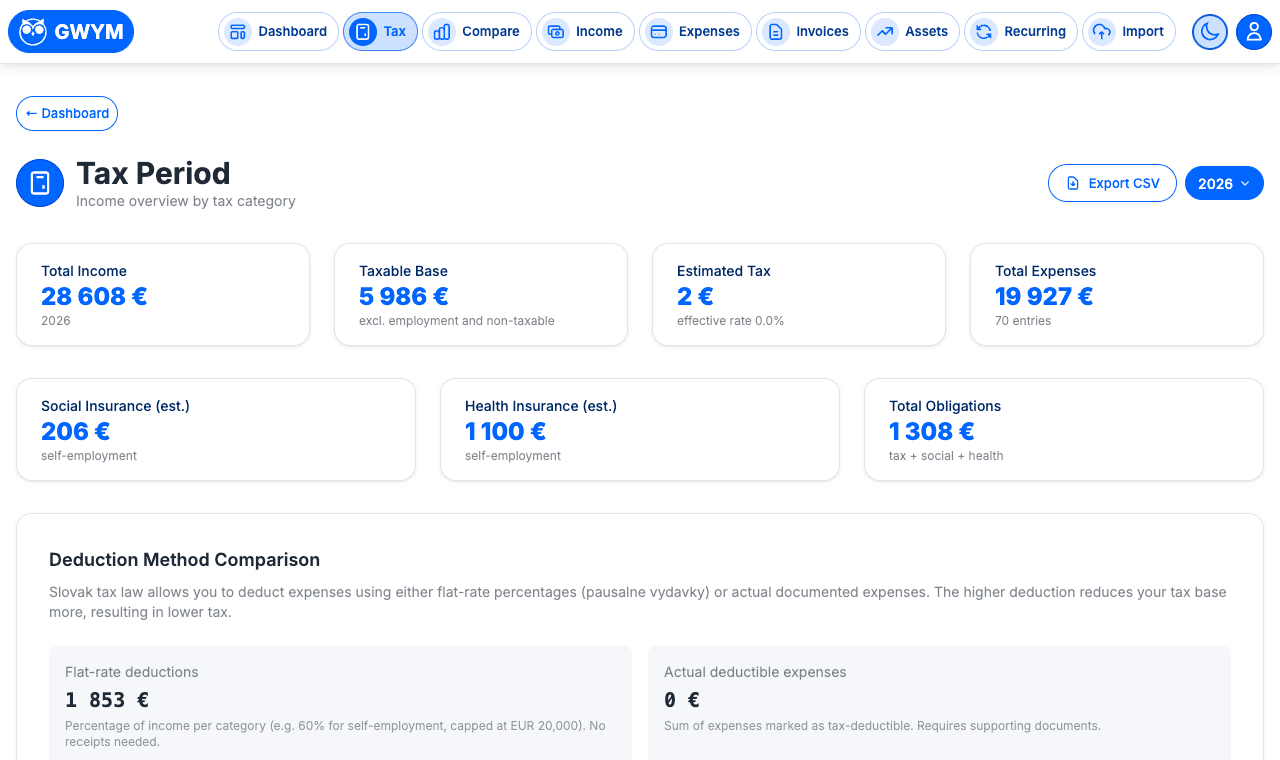1280x760 pixels.
Task: Click the Total Income value 28 608 €
Action: (x=94, y=297)
